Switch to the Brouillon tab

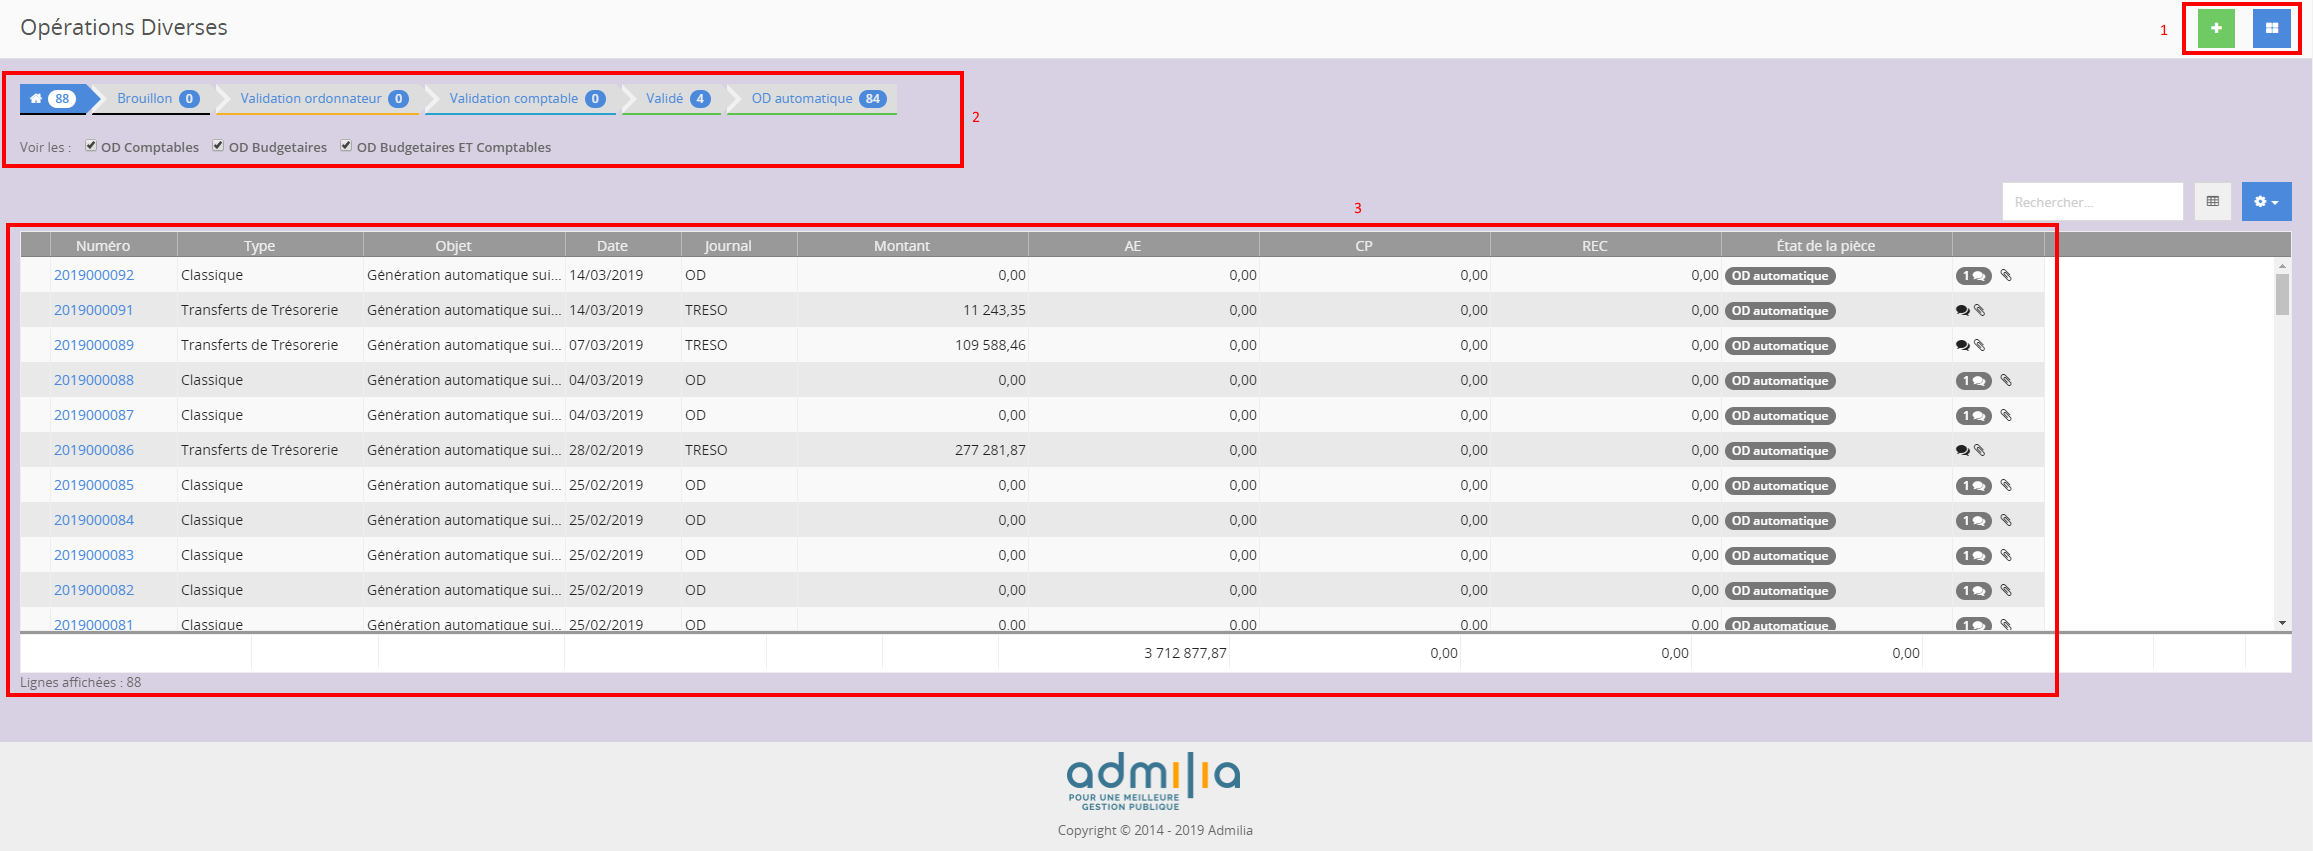click(157, 98)
